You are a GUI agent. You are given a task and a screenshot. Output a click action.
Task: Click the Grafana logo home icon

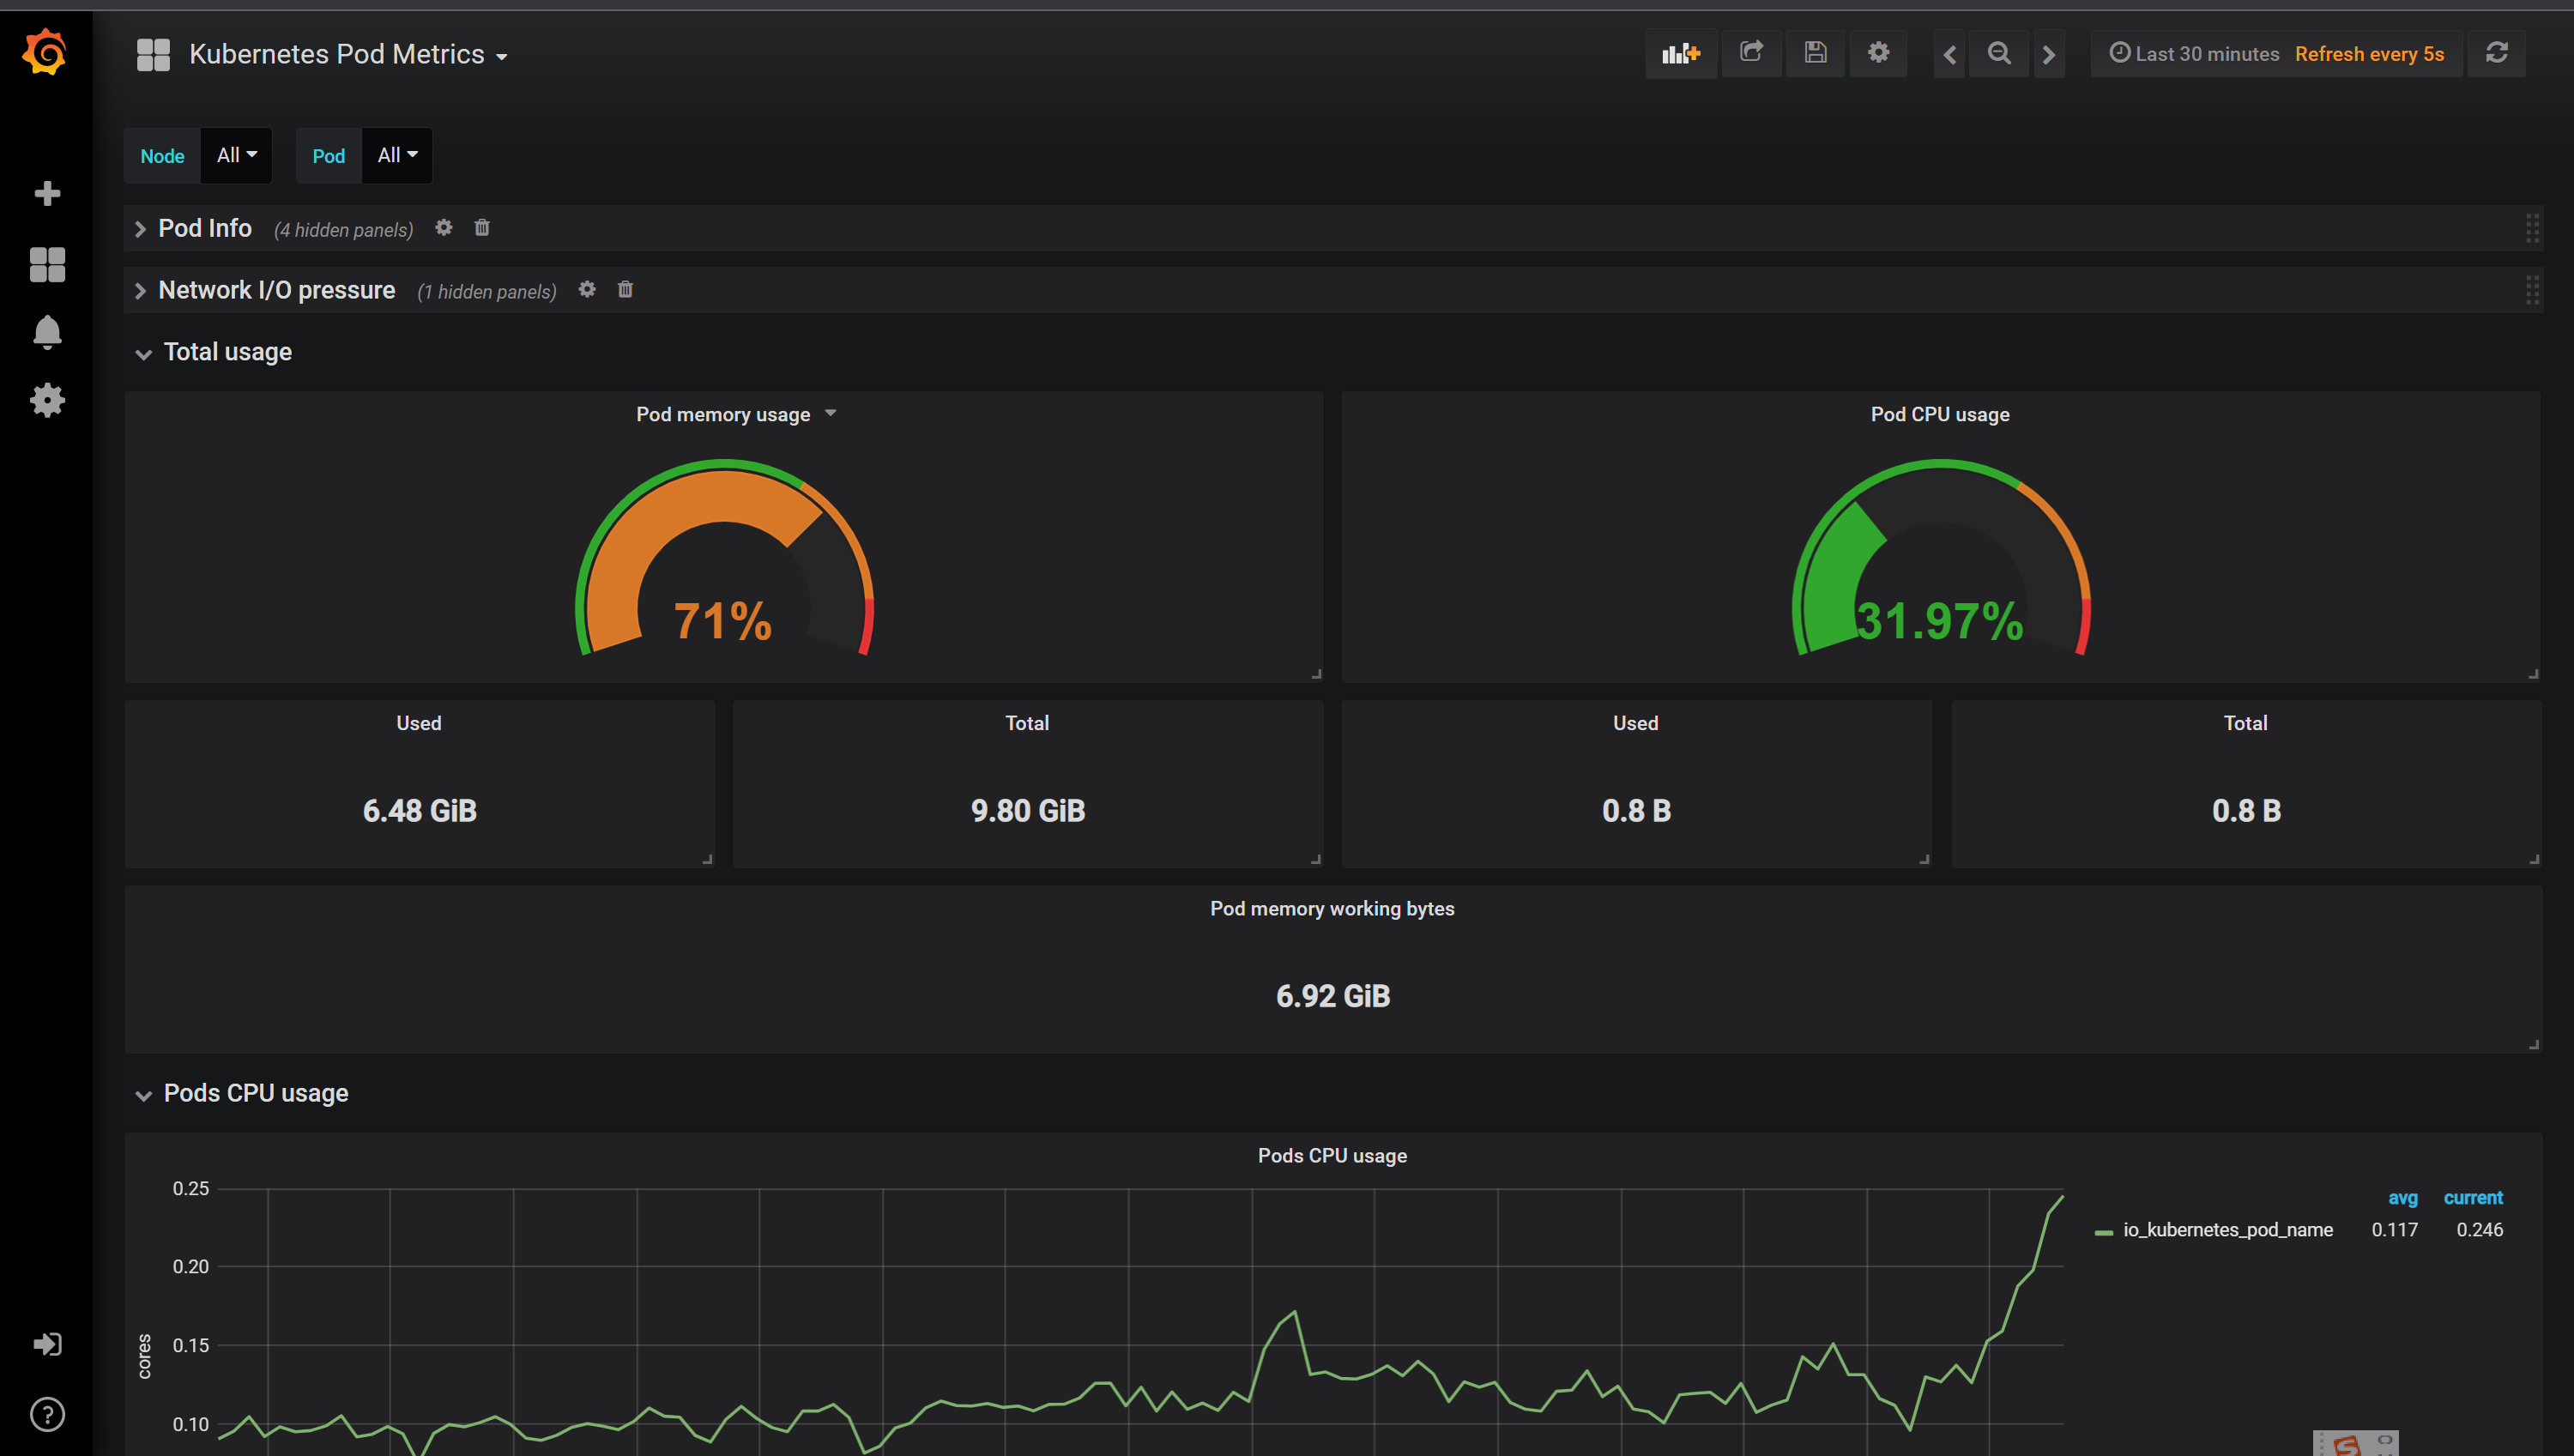[x=45, y=52]
